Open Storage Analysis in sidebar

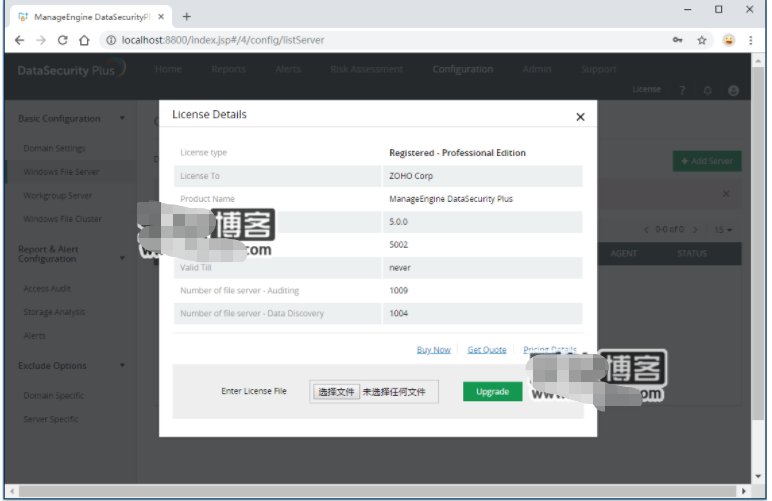(54, 313)
